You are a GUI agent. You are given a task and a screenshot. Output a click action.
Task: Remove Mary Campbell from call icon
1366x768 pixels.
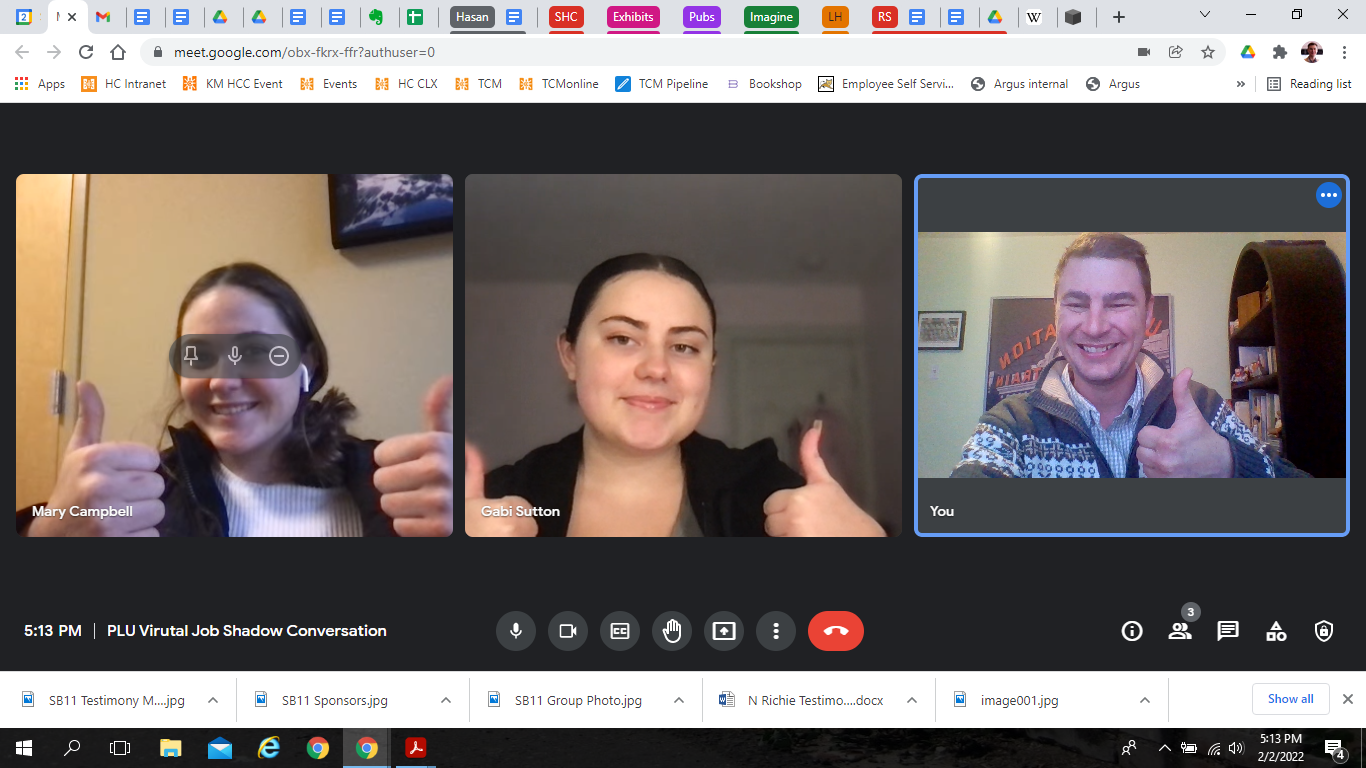pyautogui.click(x=279, y=355)
